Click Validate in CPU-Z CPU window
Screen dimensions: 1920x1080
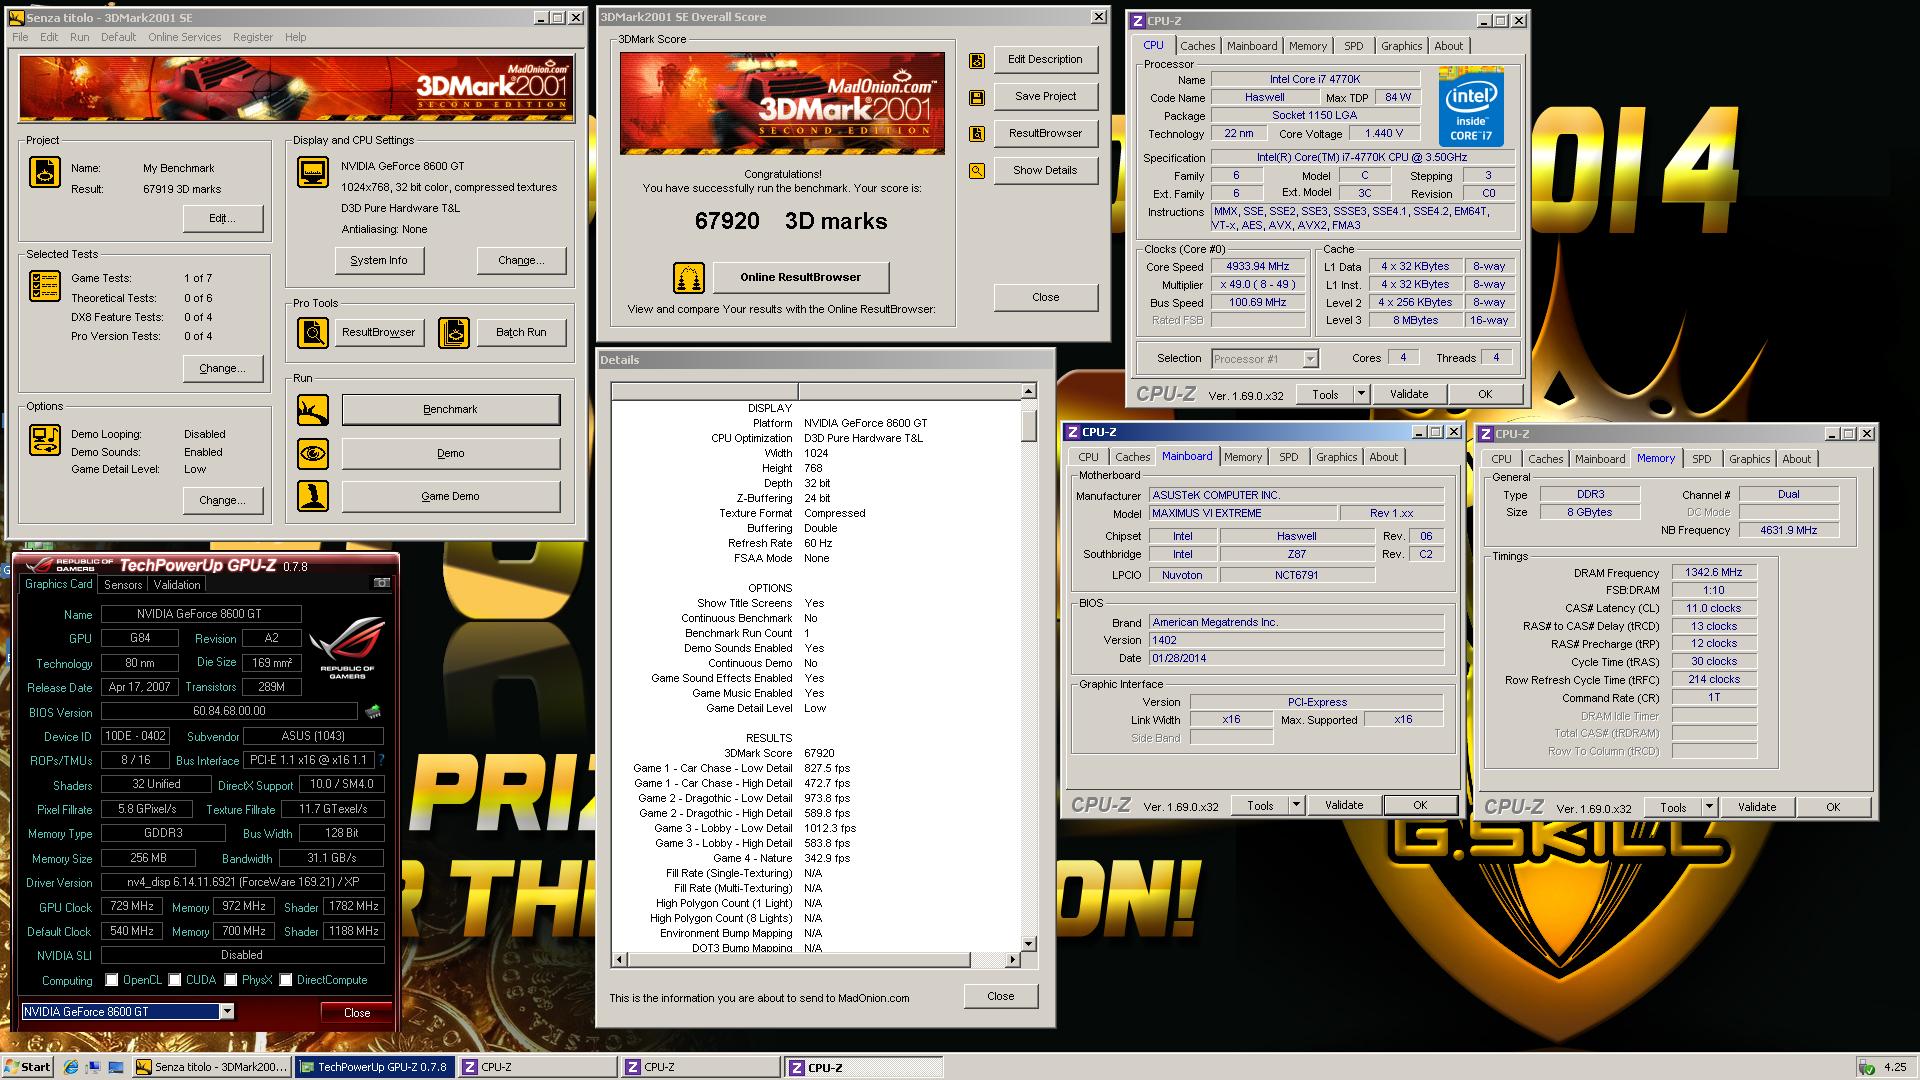click(x=1409, y=394)
